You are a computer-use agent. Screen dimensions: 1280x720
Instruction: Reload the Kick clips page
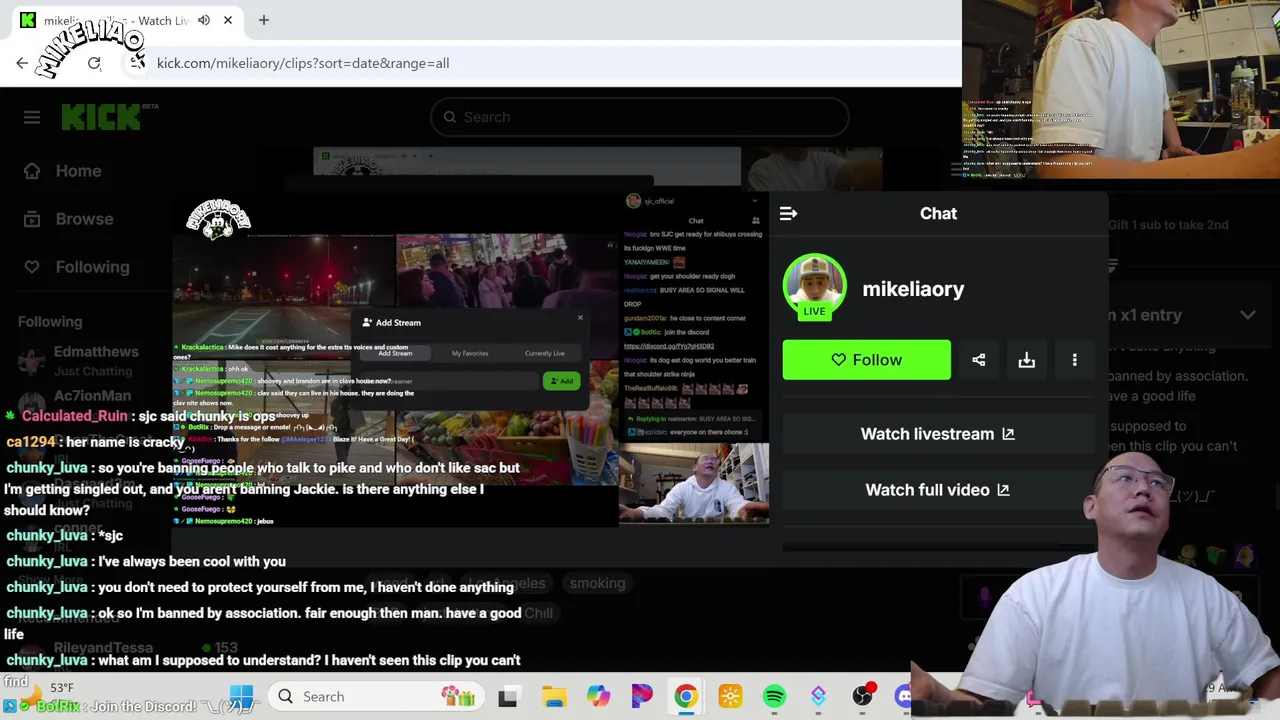click(94, 63)
